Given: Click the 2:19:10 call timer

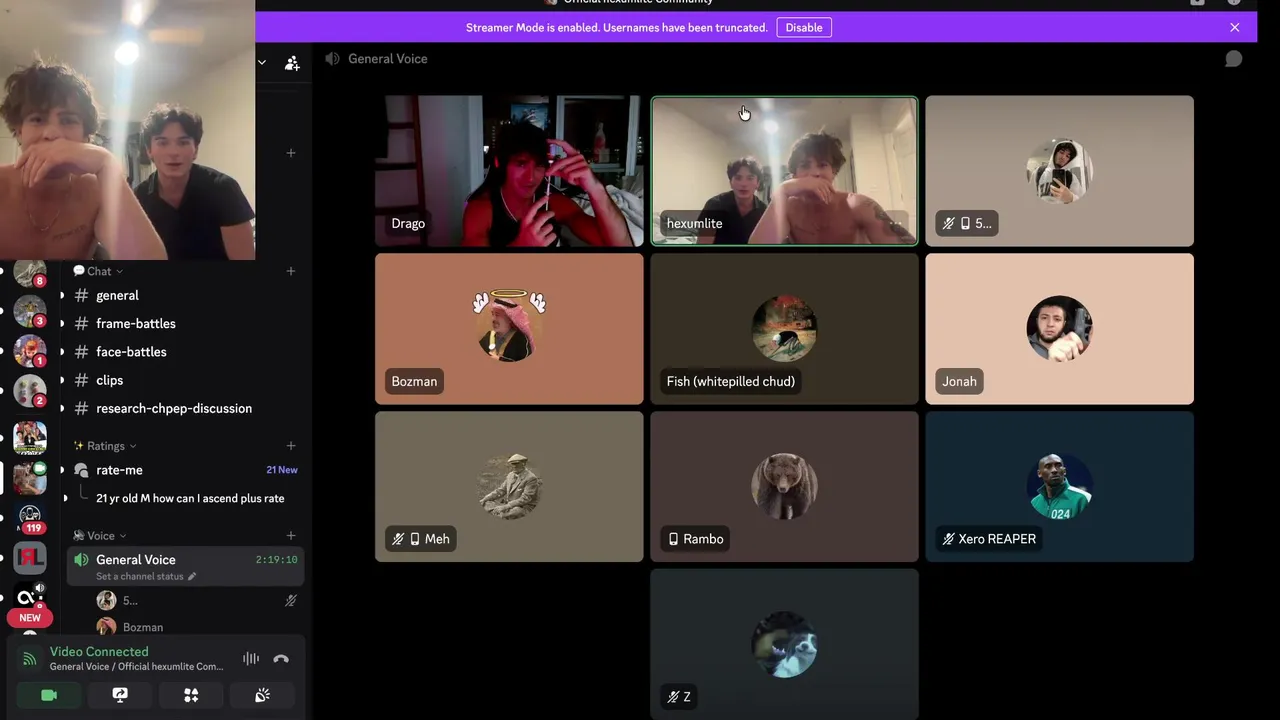Looking at the screenshot, I should pyautogui.click(x=276, y=560).
